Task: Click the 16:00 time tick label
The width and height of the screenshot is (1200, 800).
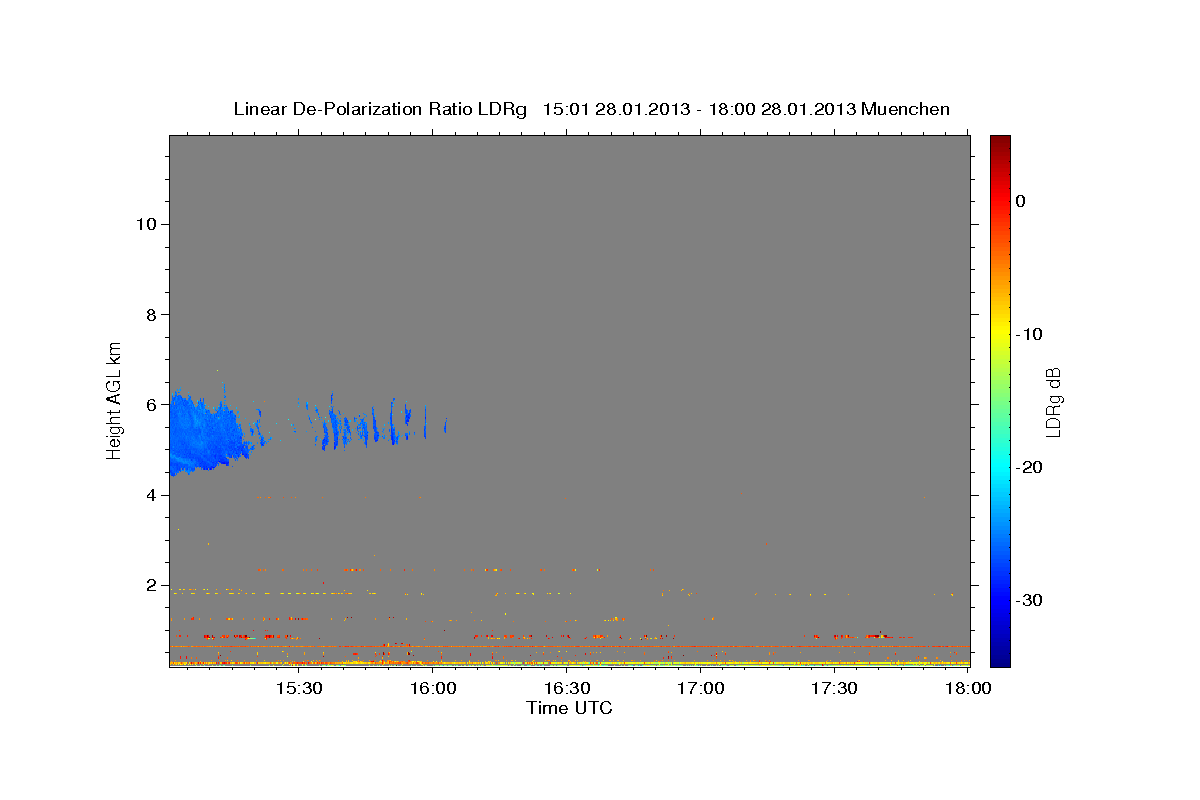Action: (x=432, y=688)
